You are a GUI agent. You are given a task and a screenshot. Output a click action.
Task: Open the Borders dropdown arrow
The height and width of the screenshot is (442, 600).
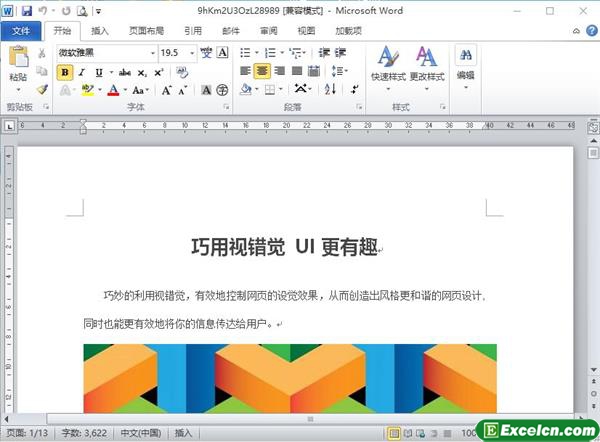pyautogui.click(x=281, y=90)
